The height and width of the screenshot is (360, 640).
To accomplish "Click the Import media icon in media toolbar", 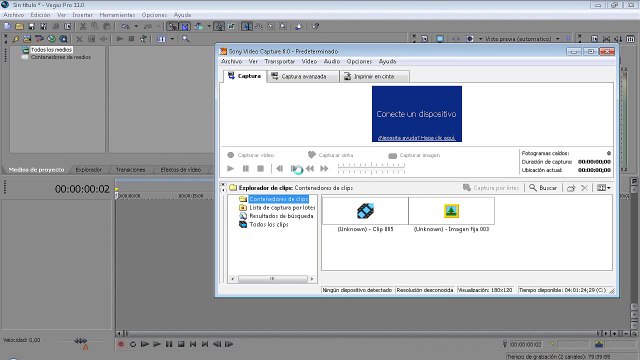I will tap(27, 39).
